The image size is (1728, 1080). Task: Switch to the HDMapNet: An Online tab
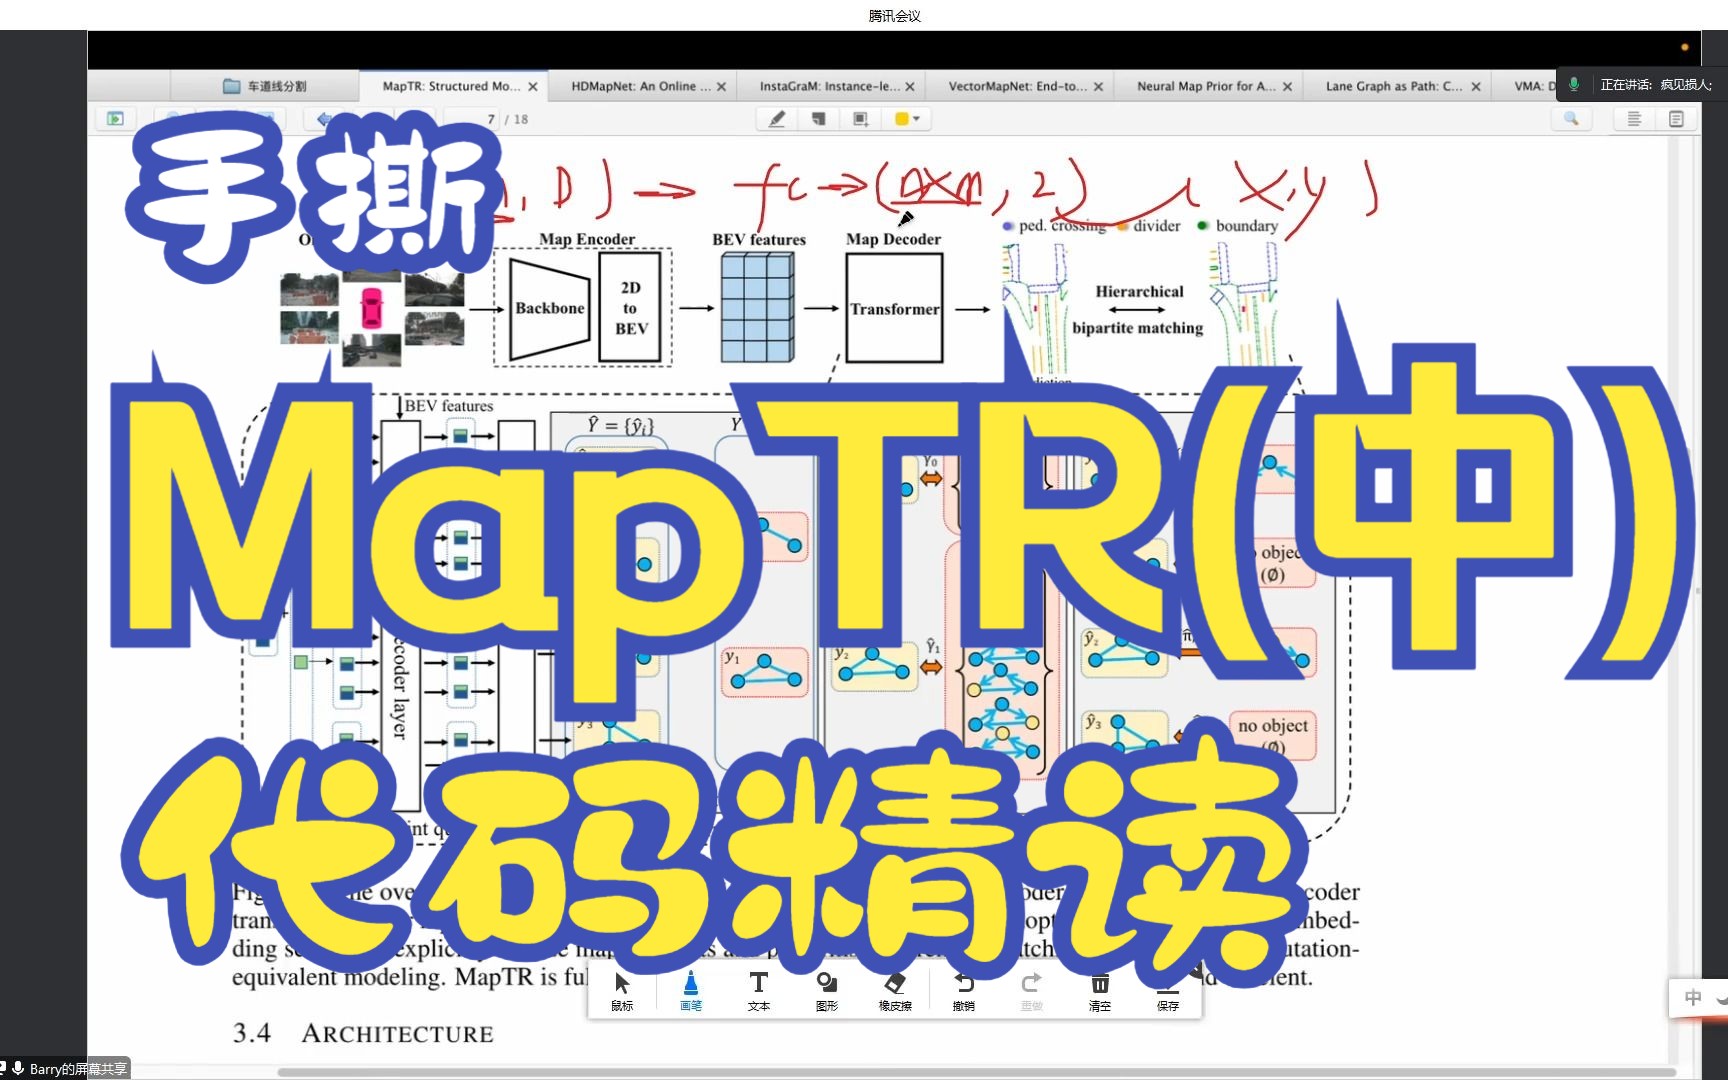tap(640, 86)
